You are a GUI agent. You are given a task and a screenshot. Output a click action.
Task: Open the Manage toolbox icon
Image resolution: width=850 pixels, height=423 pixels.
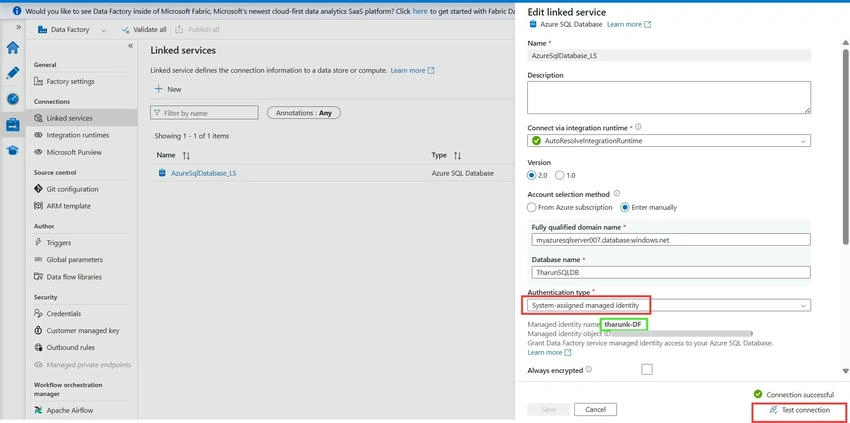(x=12, y=125)
